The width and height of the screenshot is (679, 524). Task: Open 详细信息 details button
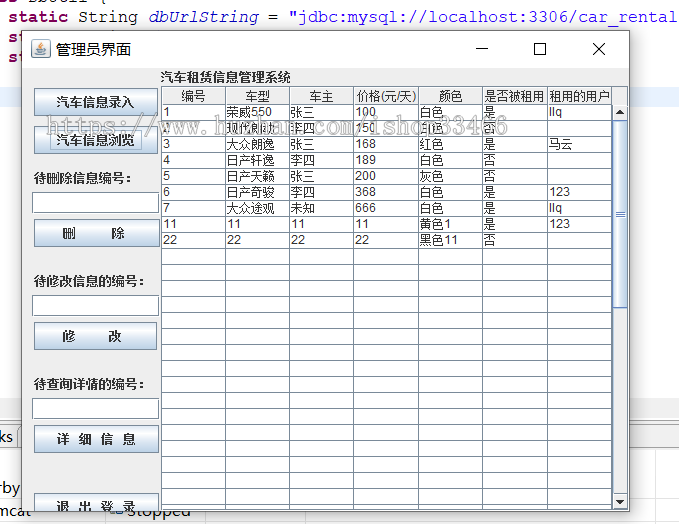[96, 439]
